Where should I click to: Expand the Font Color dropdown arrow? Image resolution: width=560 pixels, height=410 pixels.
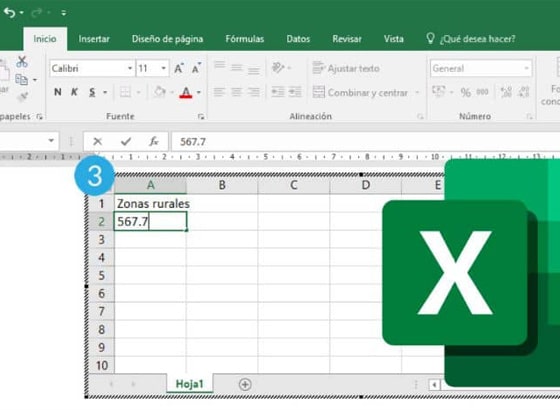coord(199,92)
